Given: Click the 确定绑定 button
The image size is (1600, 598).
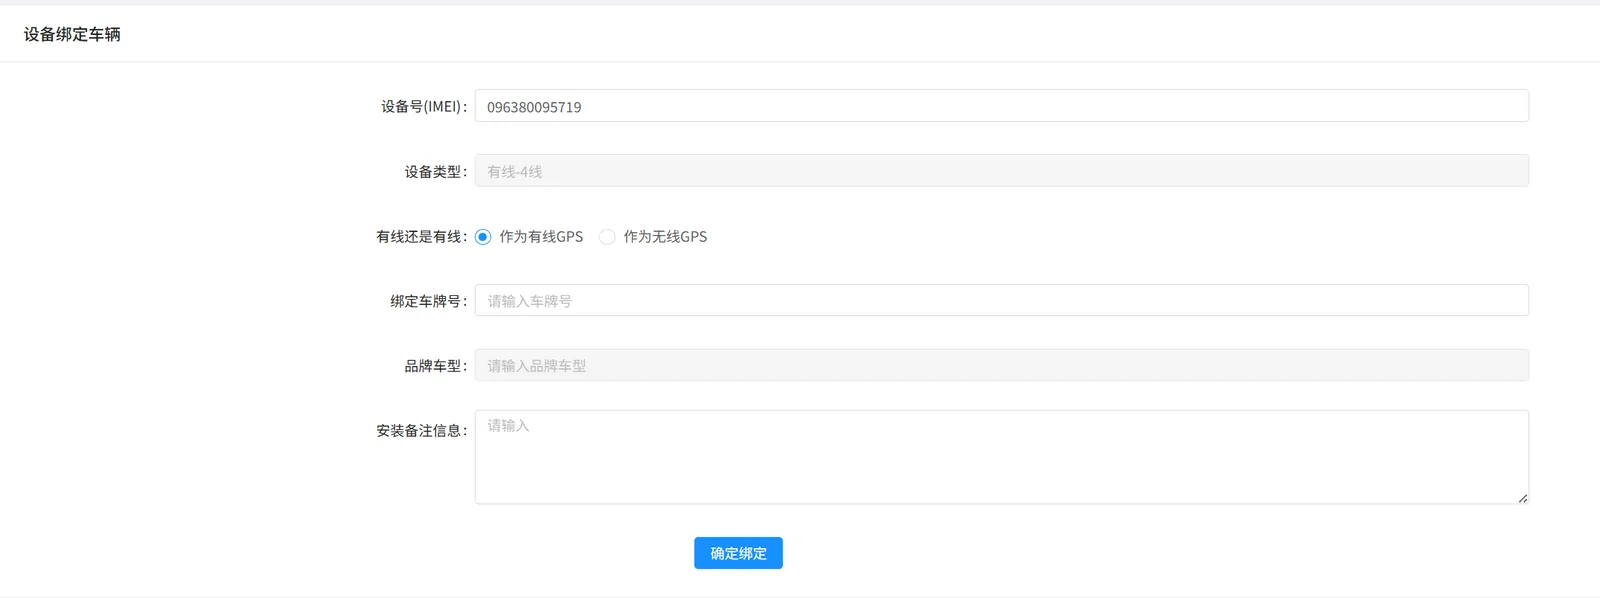Looking at the screenshot, I should tap(738, 553).
